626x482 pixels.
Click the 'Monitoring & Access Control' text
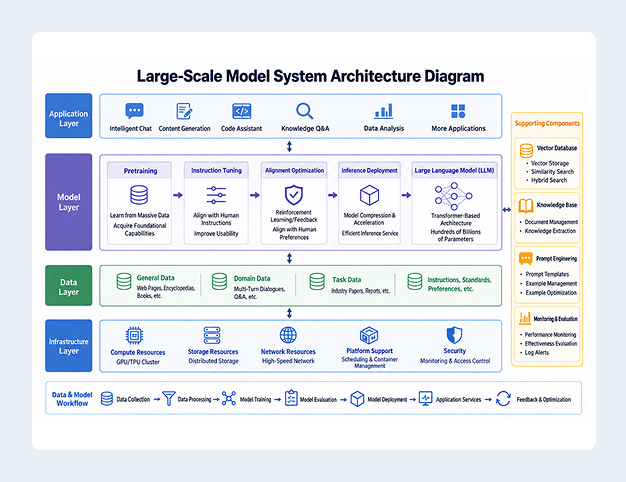click(x=455, y=361)
